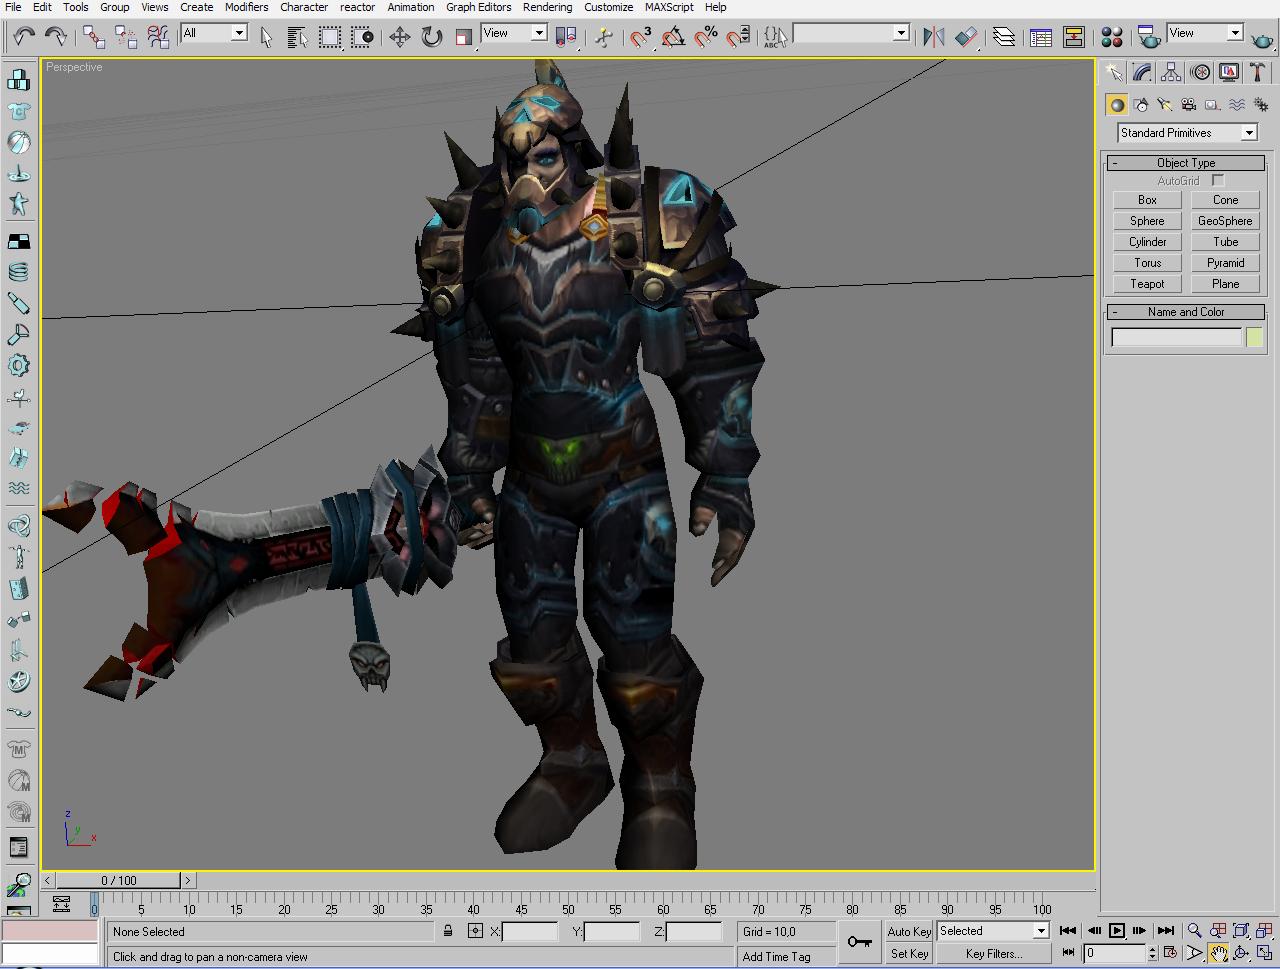Screen dimensions: 1280x969
Task: Toggle the Auto Key mode
Action: pos(909,931)
